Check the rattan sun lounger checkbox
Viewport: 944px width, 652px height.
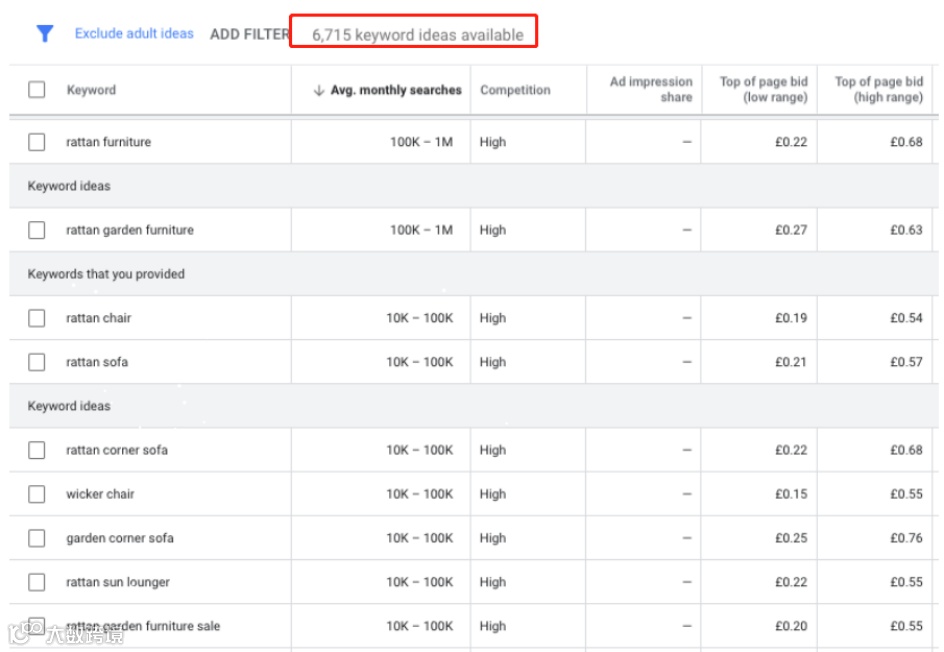pos(37,582)
